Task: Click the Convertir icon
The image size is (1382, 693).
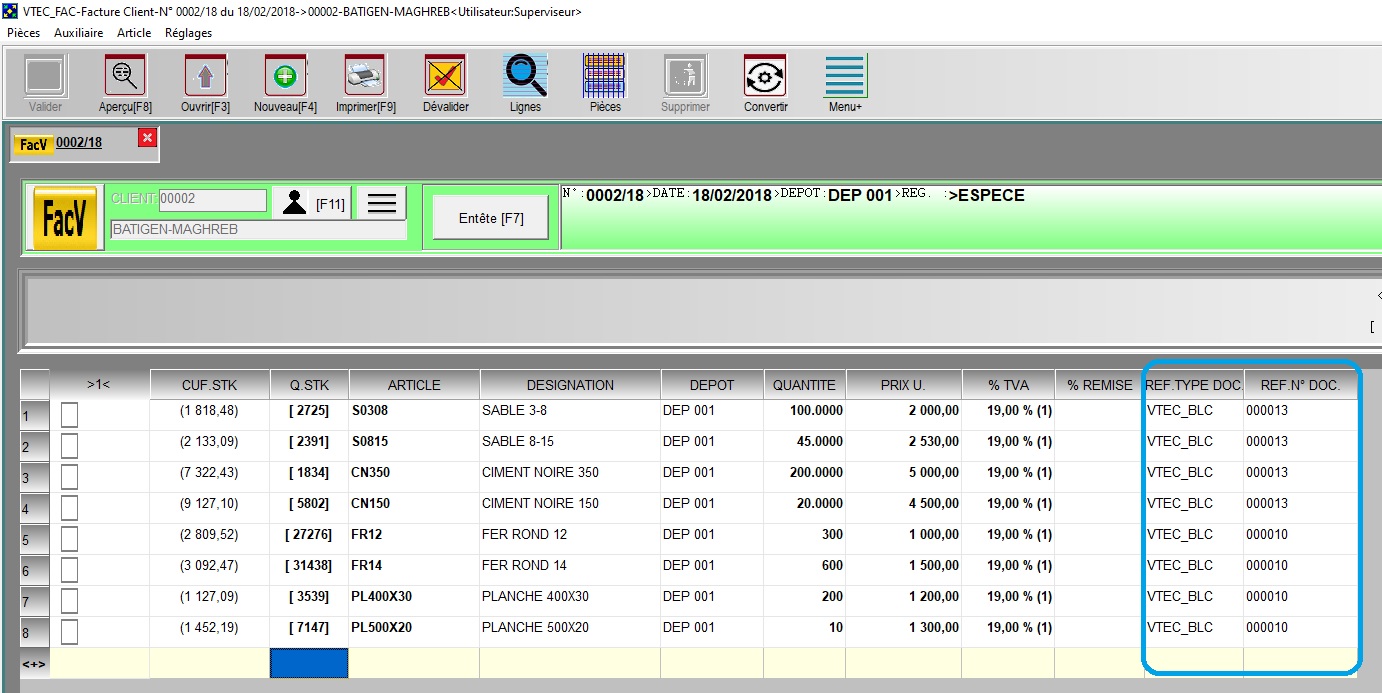Action: [x=765, y=76]
